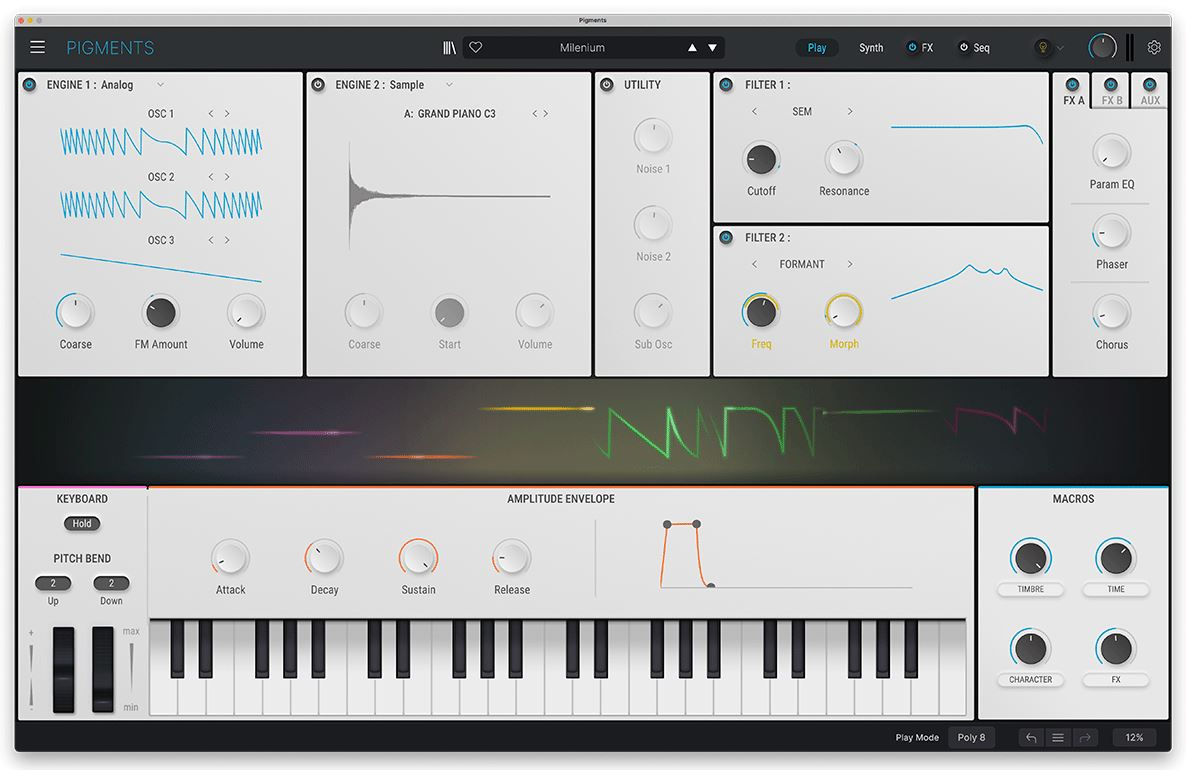Open dropdown next to lightbulb icon

tap(1060, 48)
